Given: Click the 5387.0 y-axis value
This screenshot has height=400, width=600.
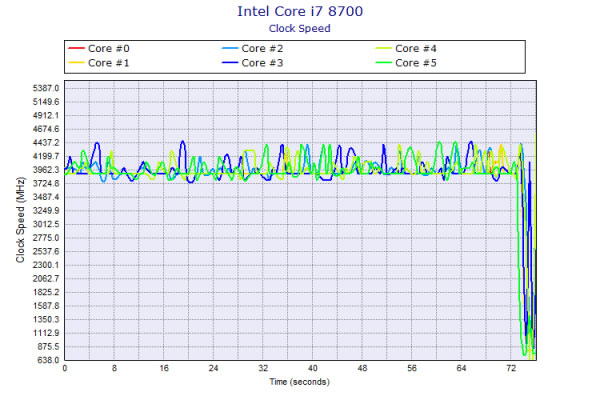Looking at the screenshot, I should tap(46, 88).
